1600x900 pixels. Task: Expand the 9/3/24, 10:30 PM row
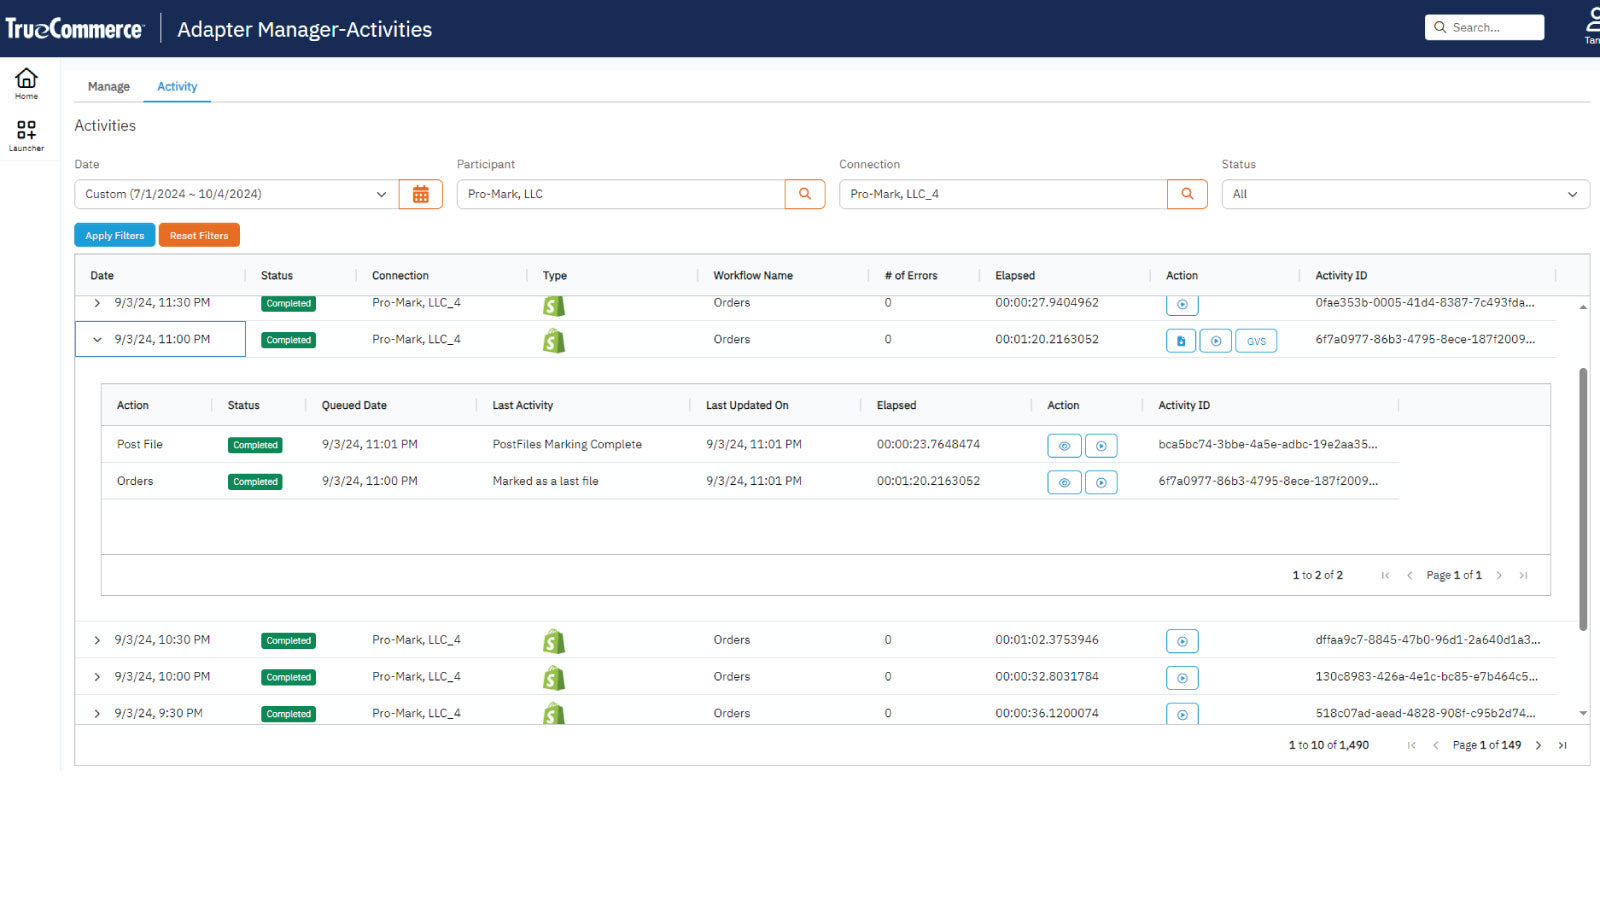point(97,640)
